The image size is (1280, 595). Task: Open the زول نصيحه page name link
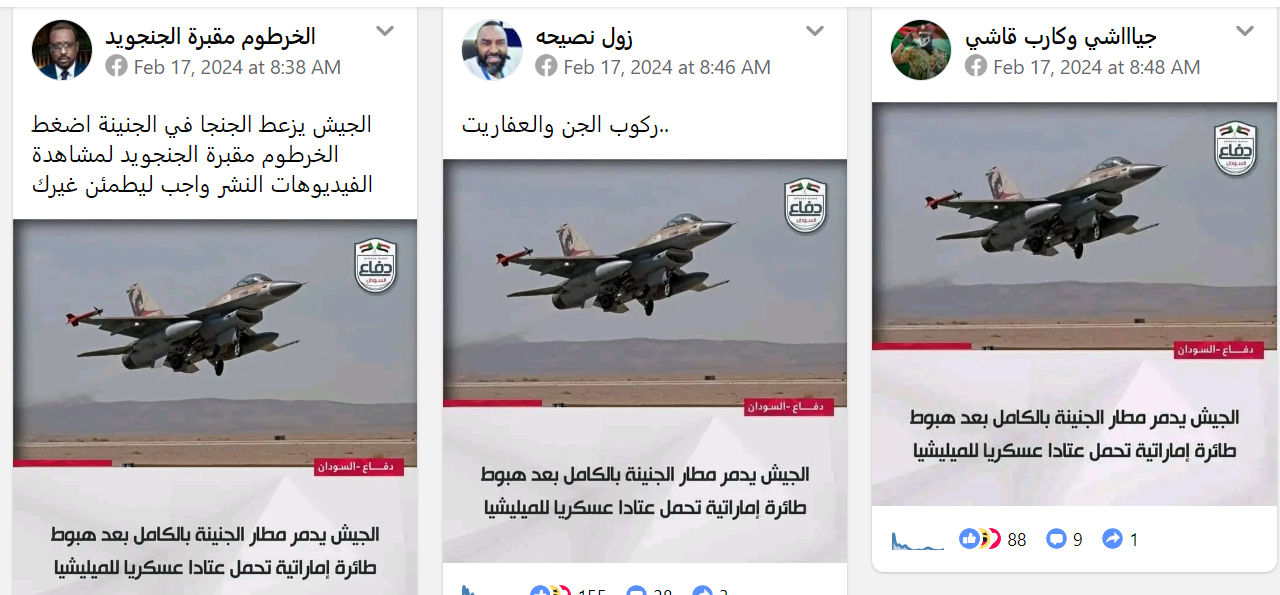click(584, 37)
